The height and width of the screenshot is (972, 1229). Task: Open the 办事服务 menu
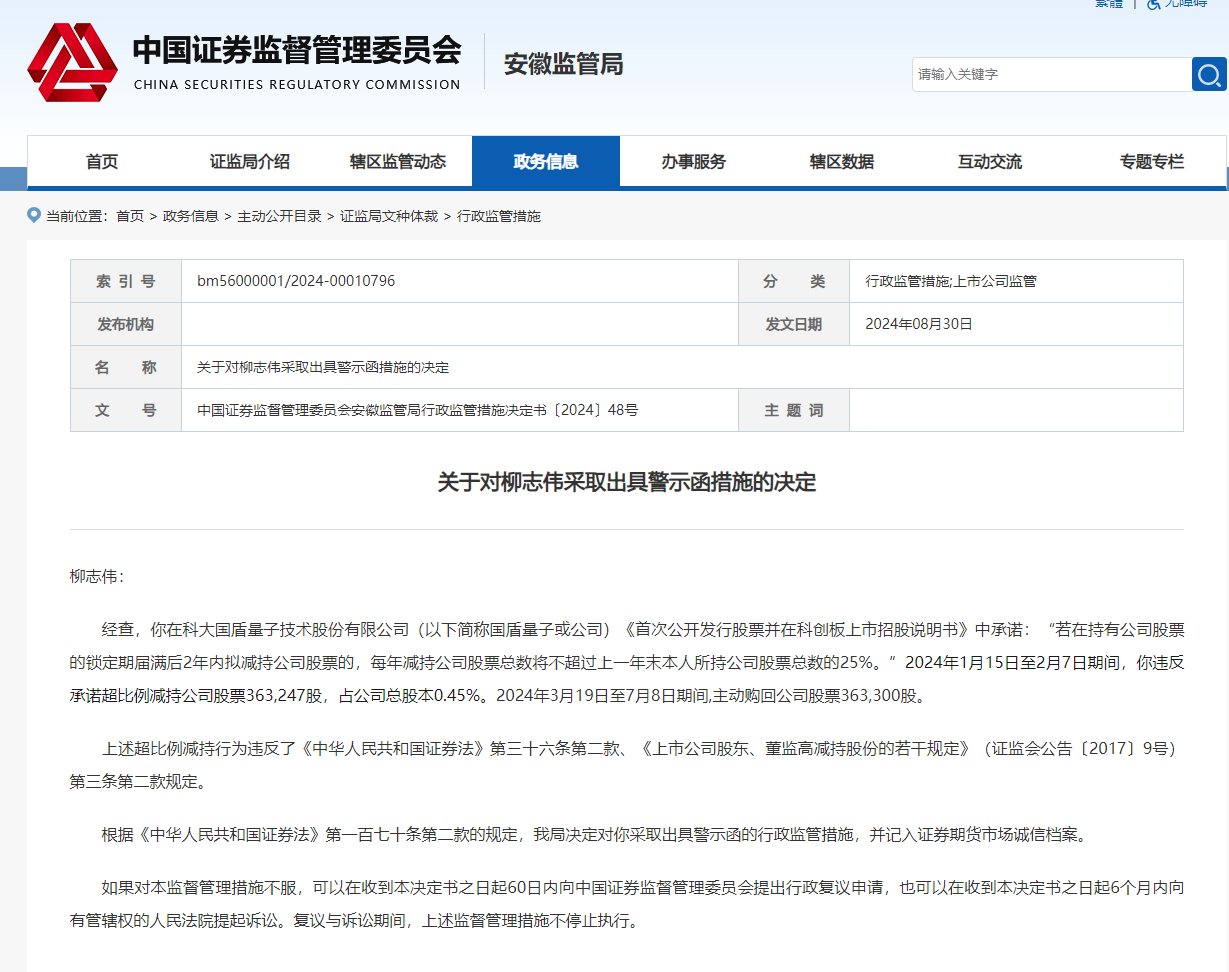(694, 161)
